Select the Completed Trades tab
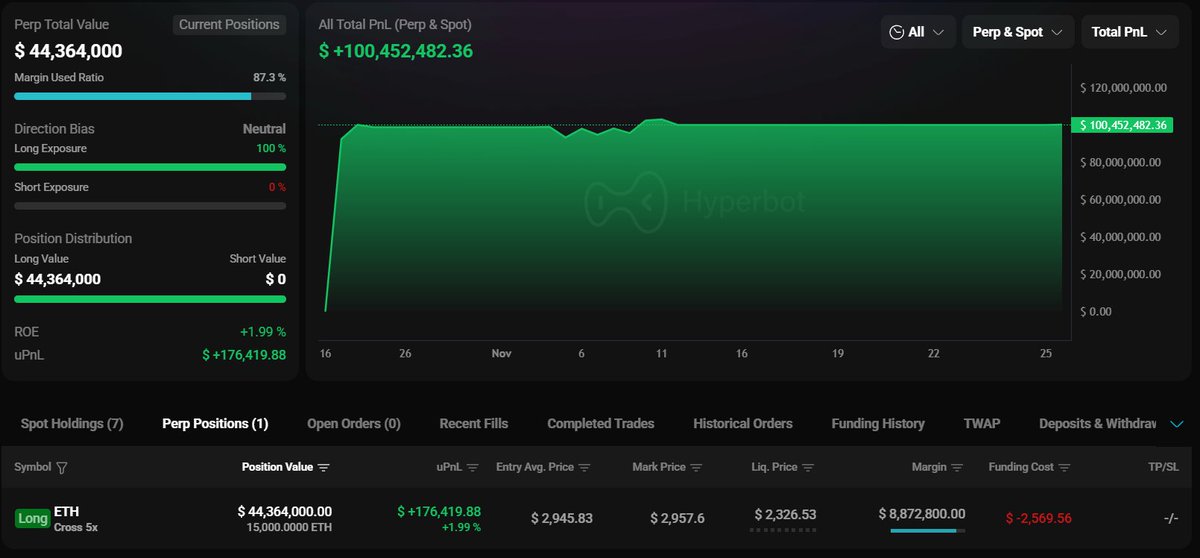1200x558 pixels. pos(600,424)
